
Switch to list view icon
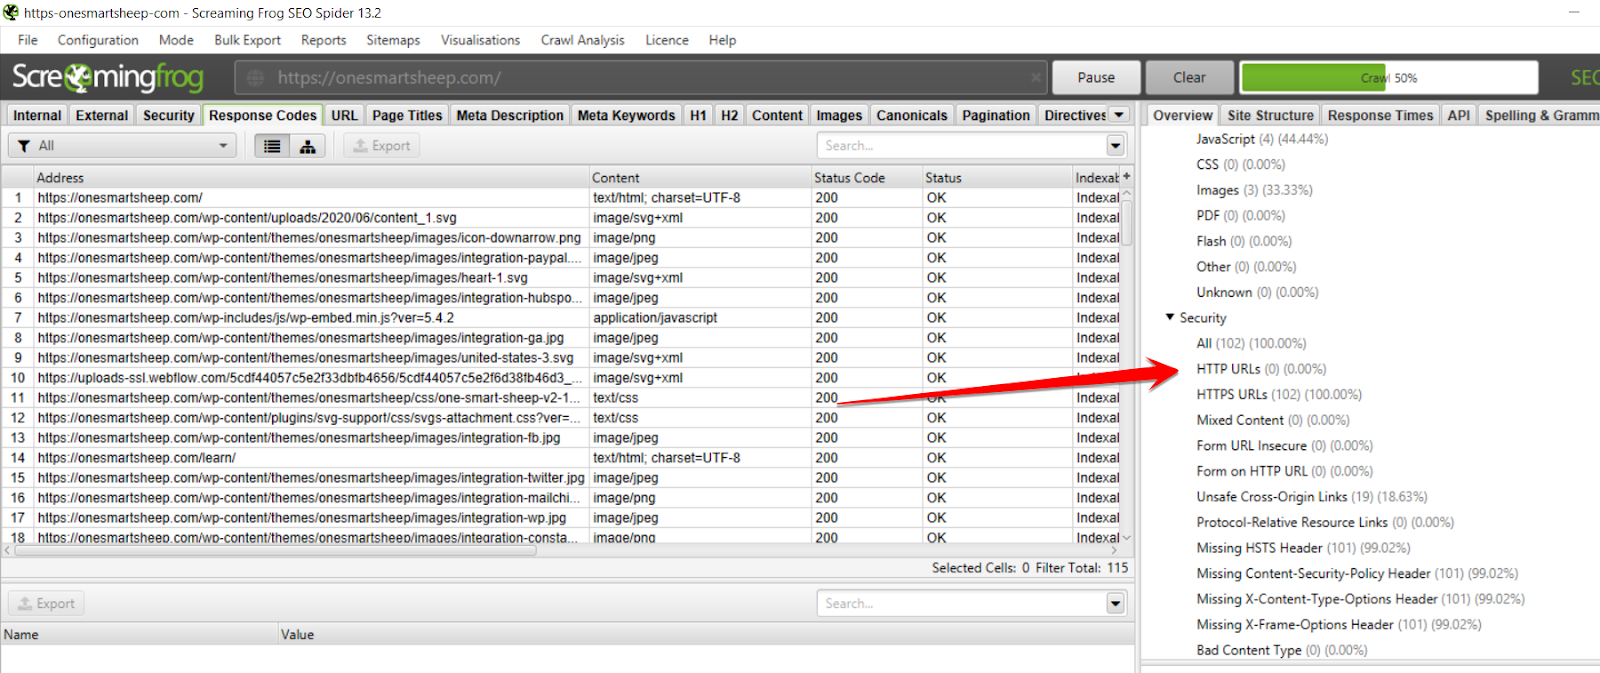pos(272,146)
